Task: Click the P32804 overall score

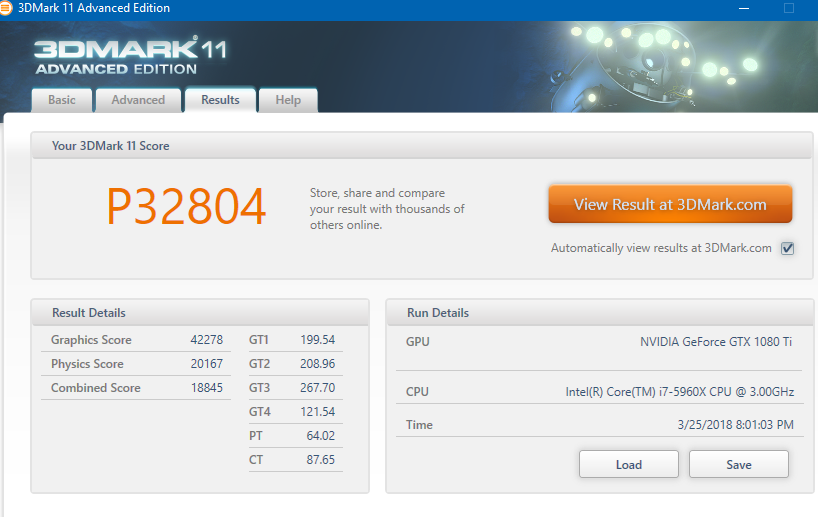Action: pos(186,207)
